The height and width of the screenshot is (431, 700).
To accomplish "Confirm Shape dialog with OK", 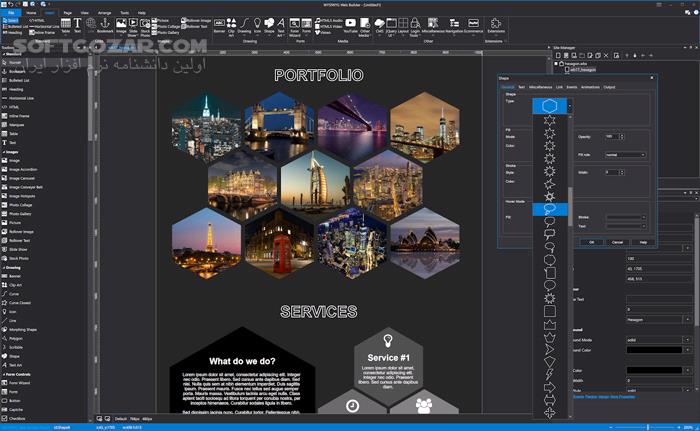I will pos(592,242).
